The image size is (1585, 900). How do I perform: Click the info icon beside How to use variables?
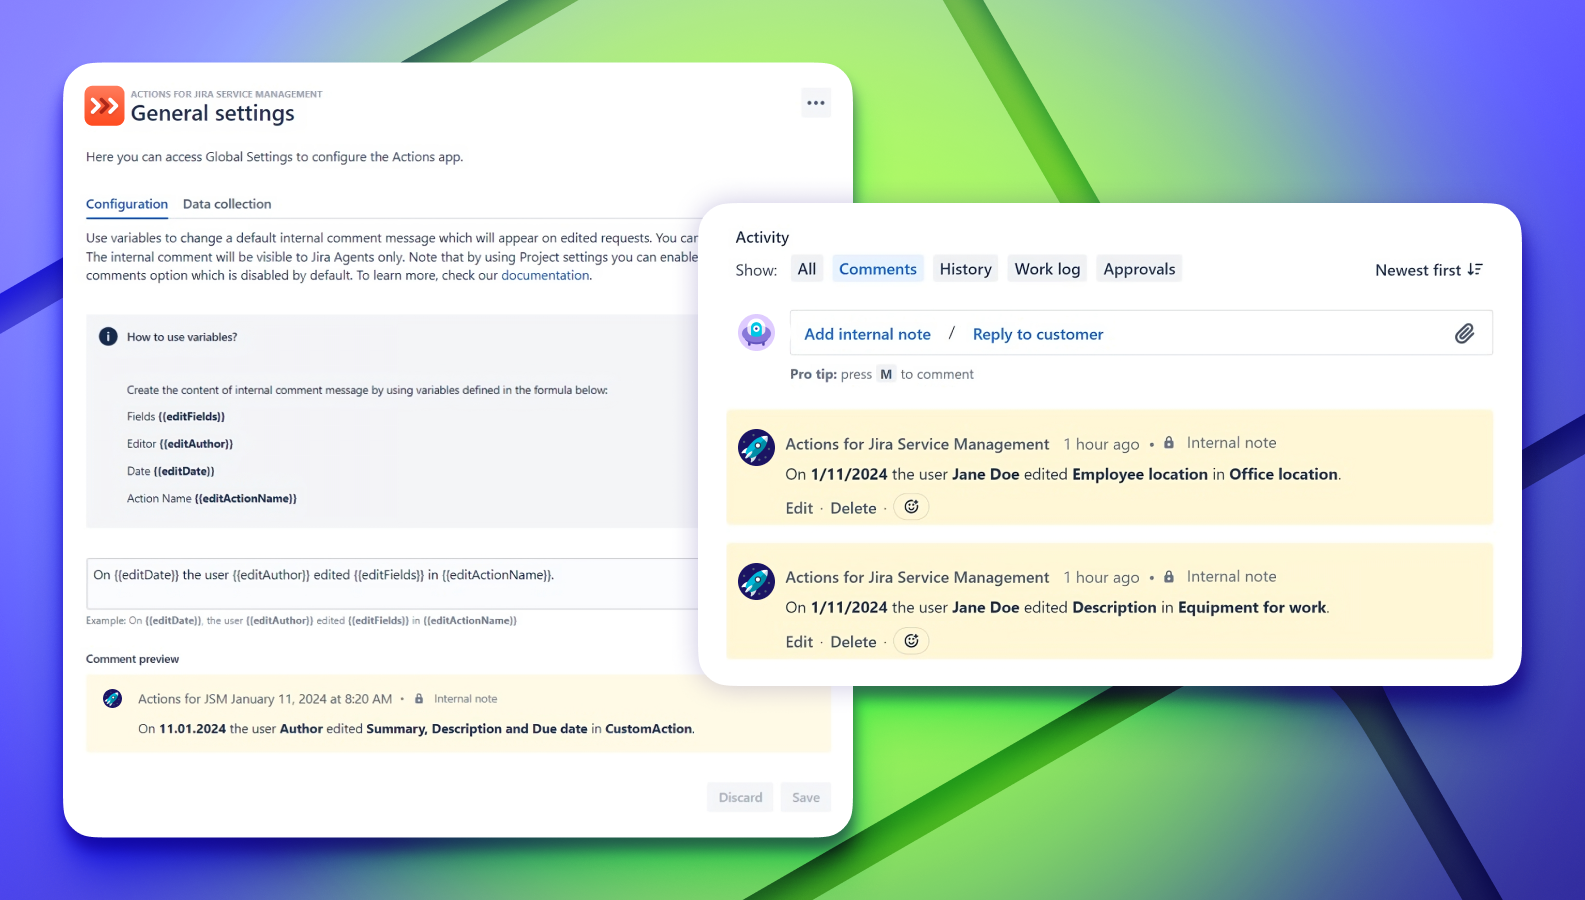(108, 337)
